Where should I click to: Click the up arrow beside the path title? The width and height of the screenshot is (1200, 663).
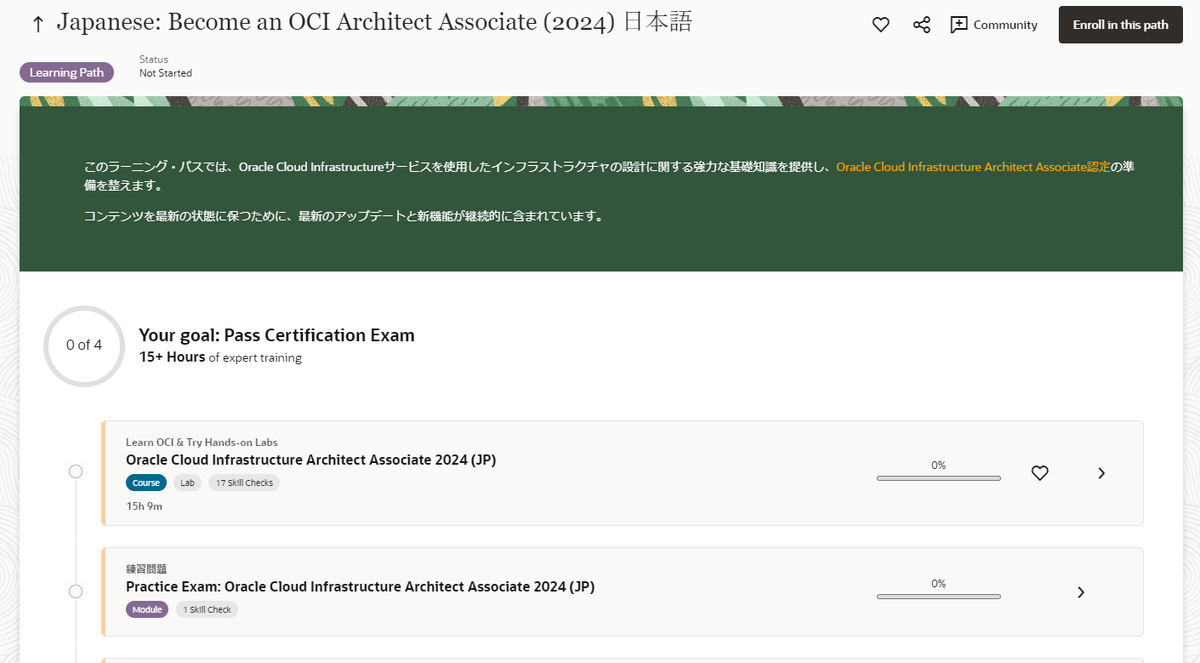pos(38,24)
